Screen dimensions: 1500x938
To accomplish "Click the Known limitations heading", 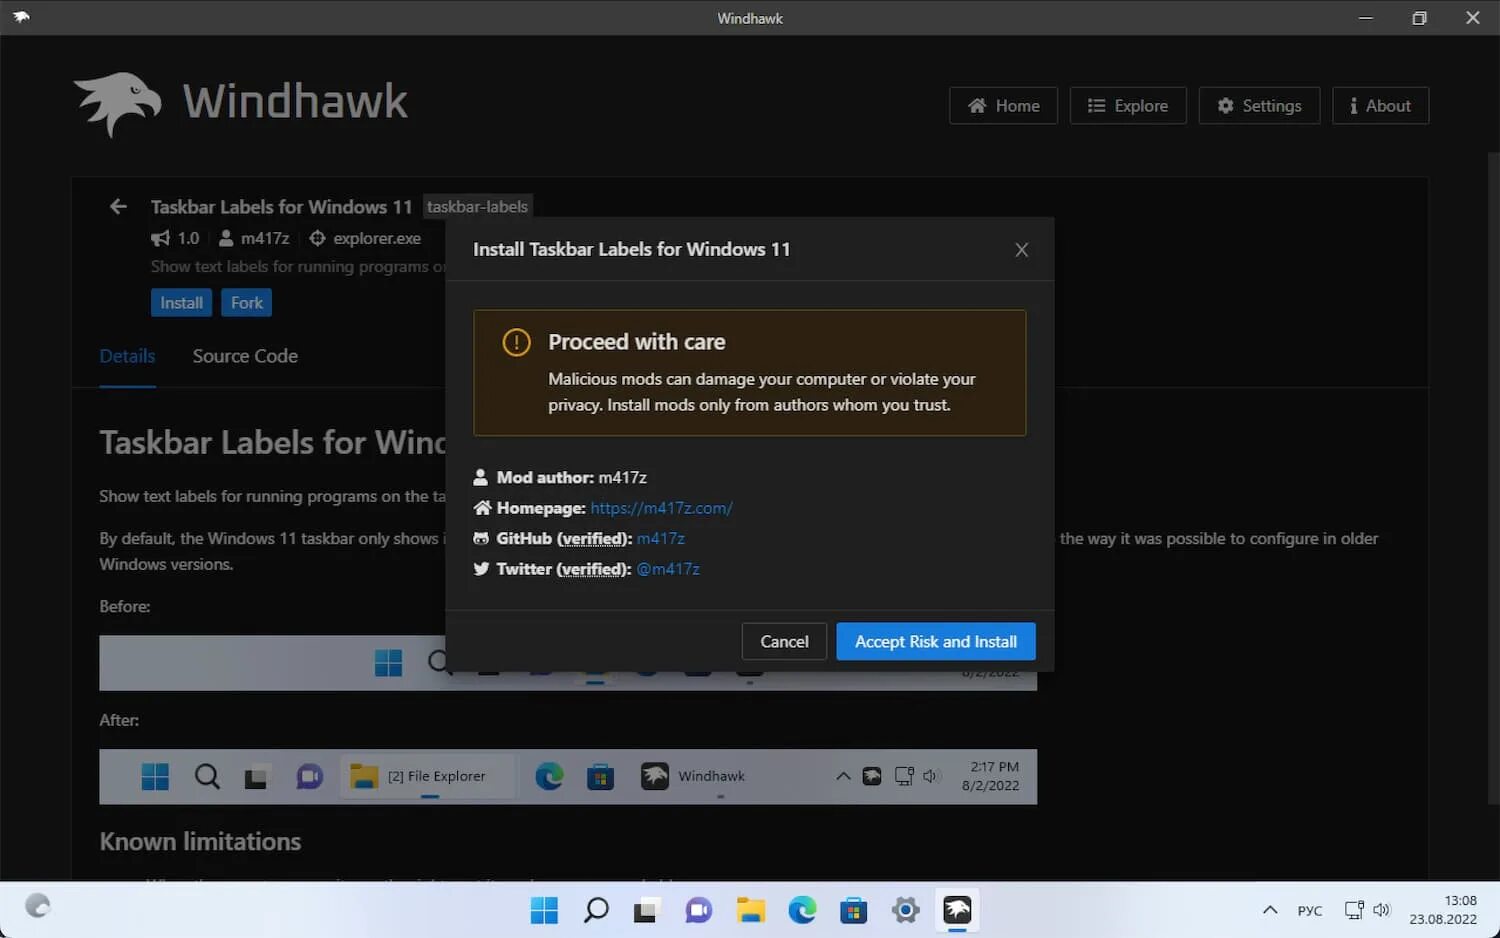I will [x=200, y=842].
